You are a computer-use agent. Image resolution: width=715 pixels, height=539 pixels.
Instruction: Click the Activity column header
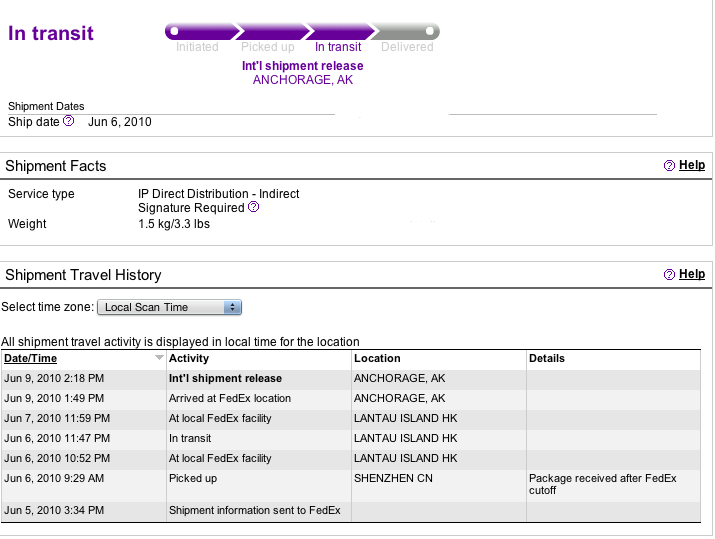tap(189, 358)
